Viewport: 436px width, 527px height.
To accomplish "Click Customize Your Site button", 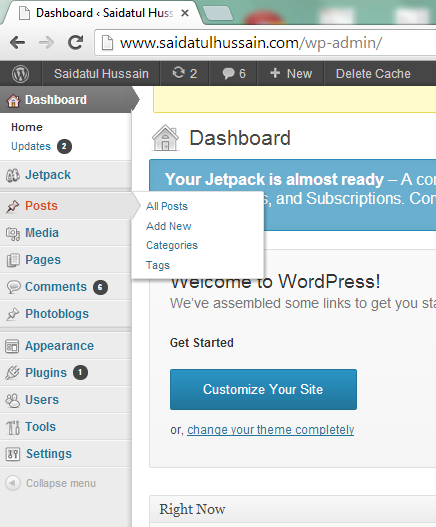I will coord(263,389).
